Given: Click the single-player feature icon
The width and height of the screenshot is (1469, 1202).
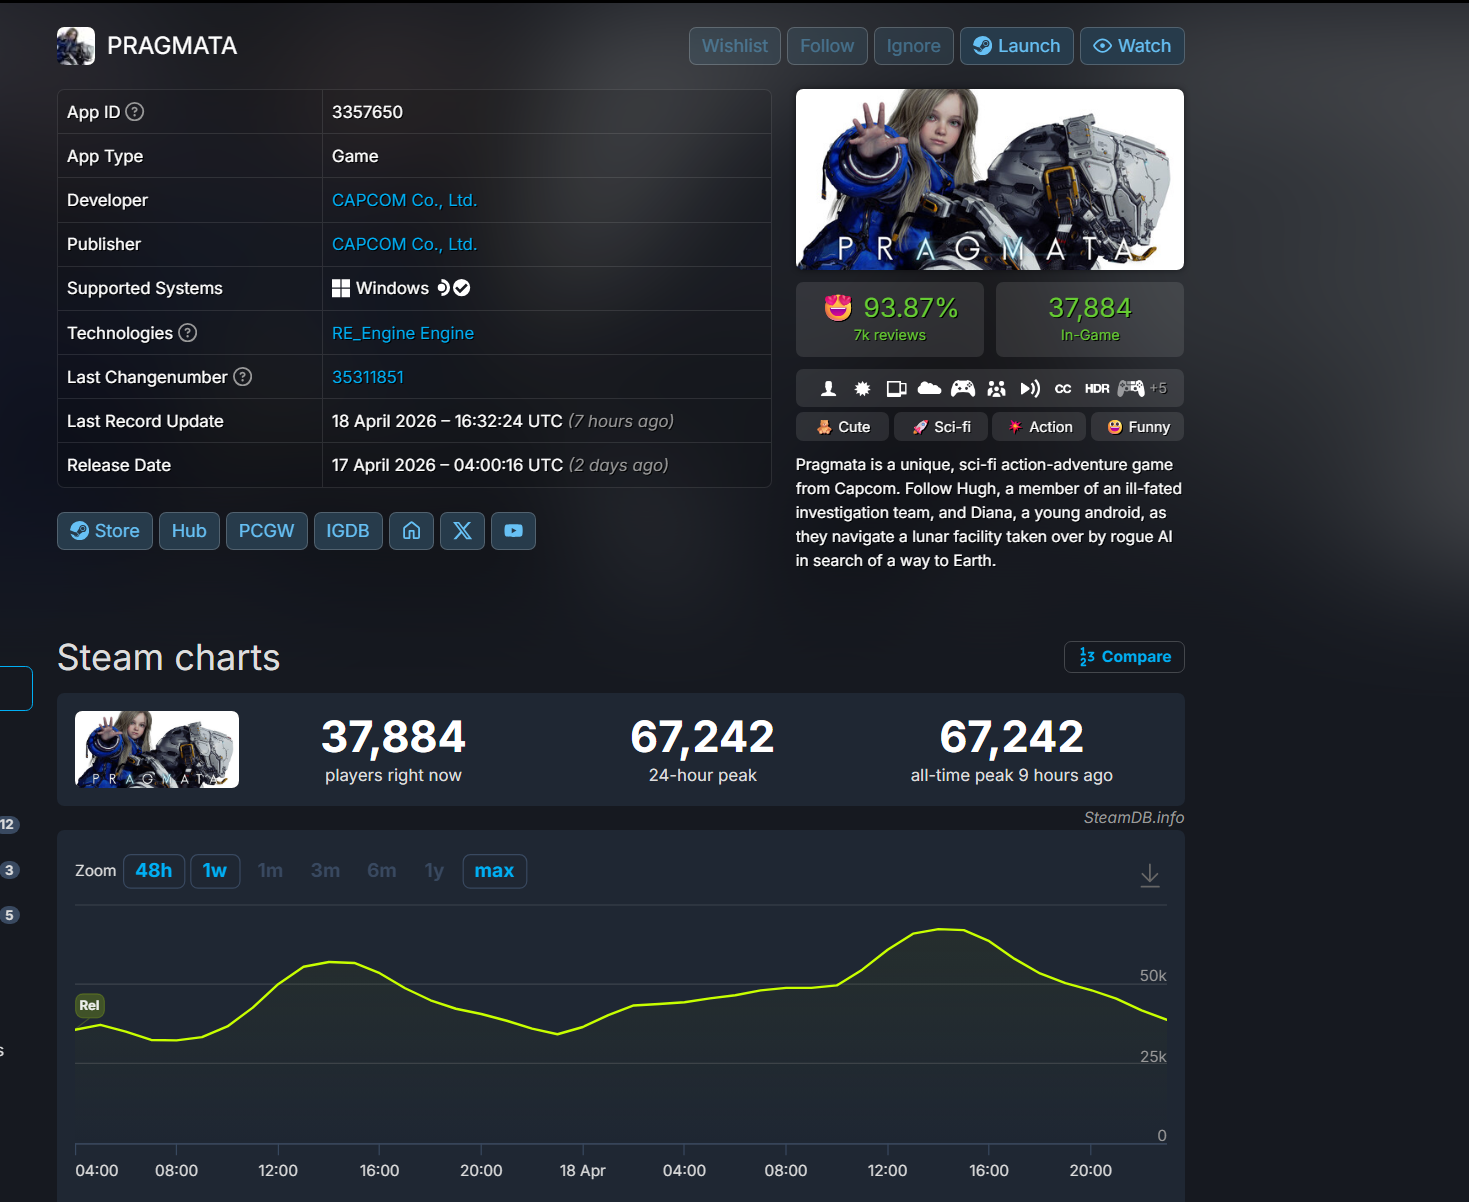Looking at the screenshot, I should tap(828, 388).
